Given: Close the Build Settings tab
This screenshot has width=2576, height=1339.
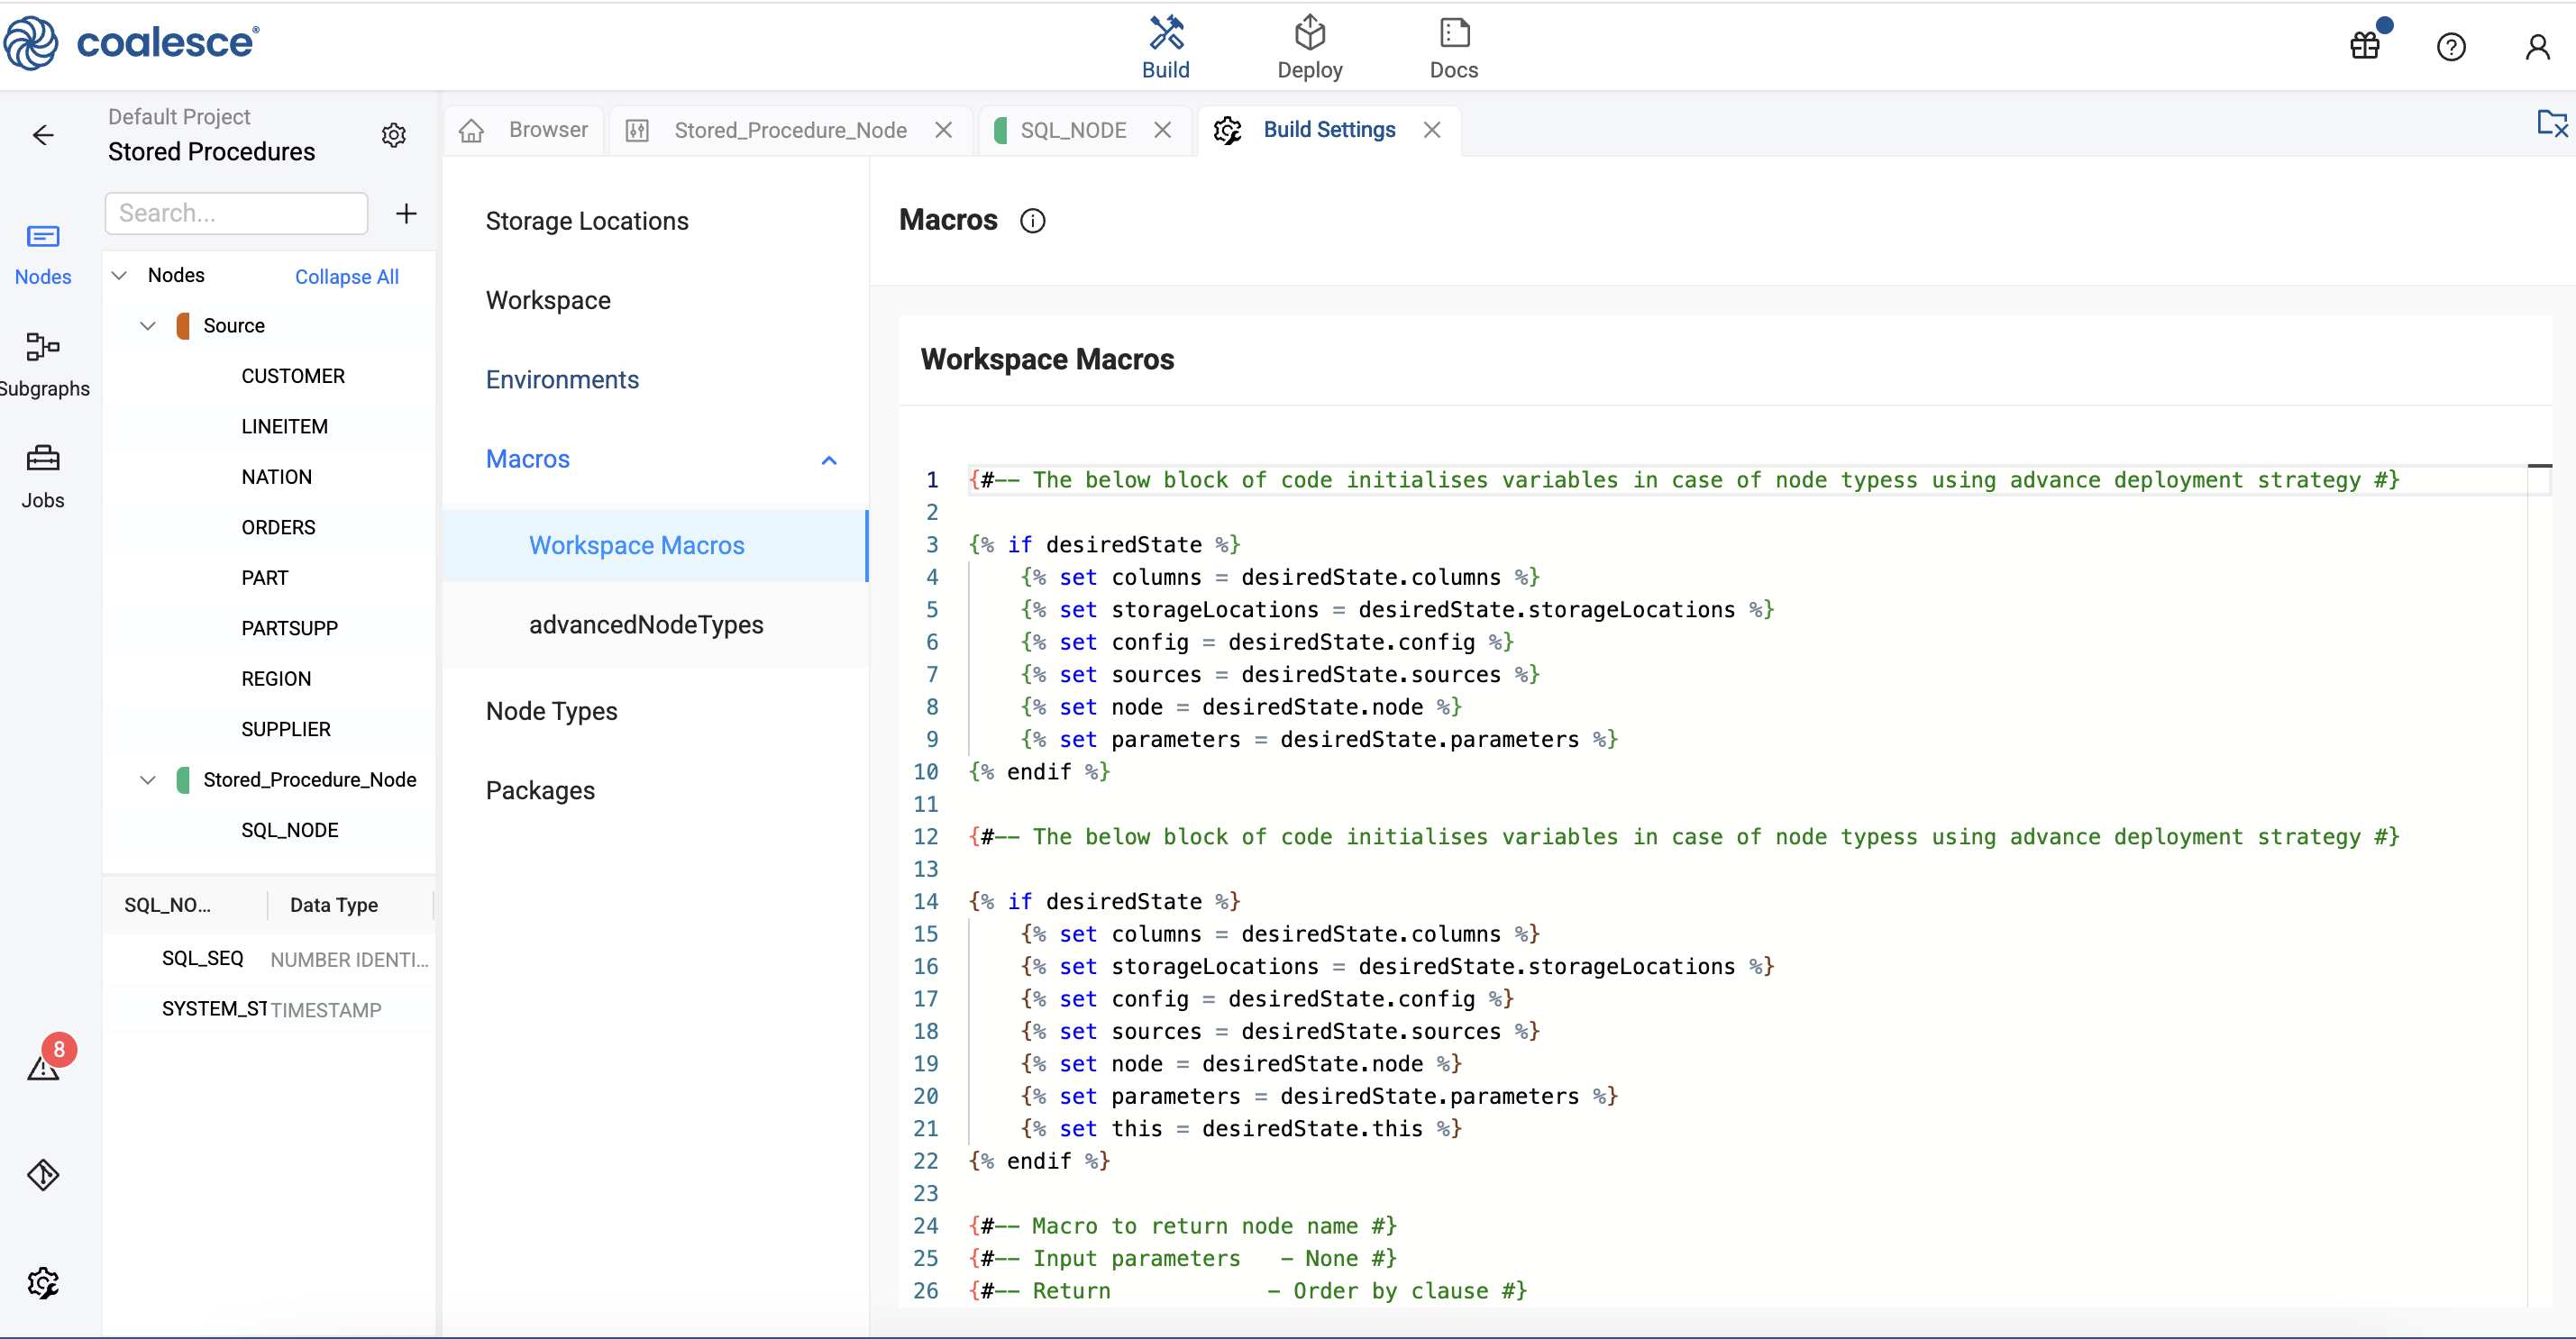Looking at the screenshot, I should (x=1432, y=130).
